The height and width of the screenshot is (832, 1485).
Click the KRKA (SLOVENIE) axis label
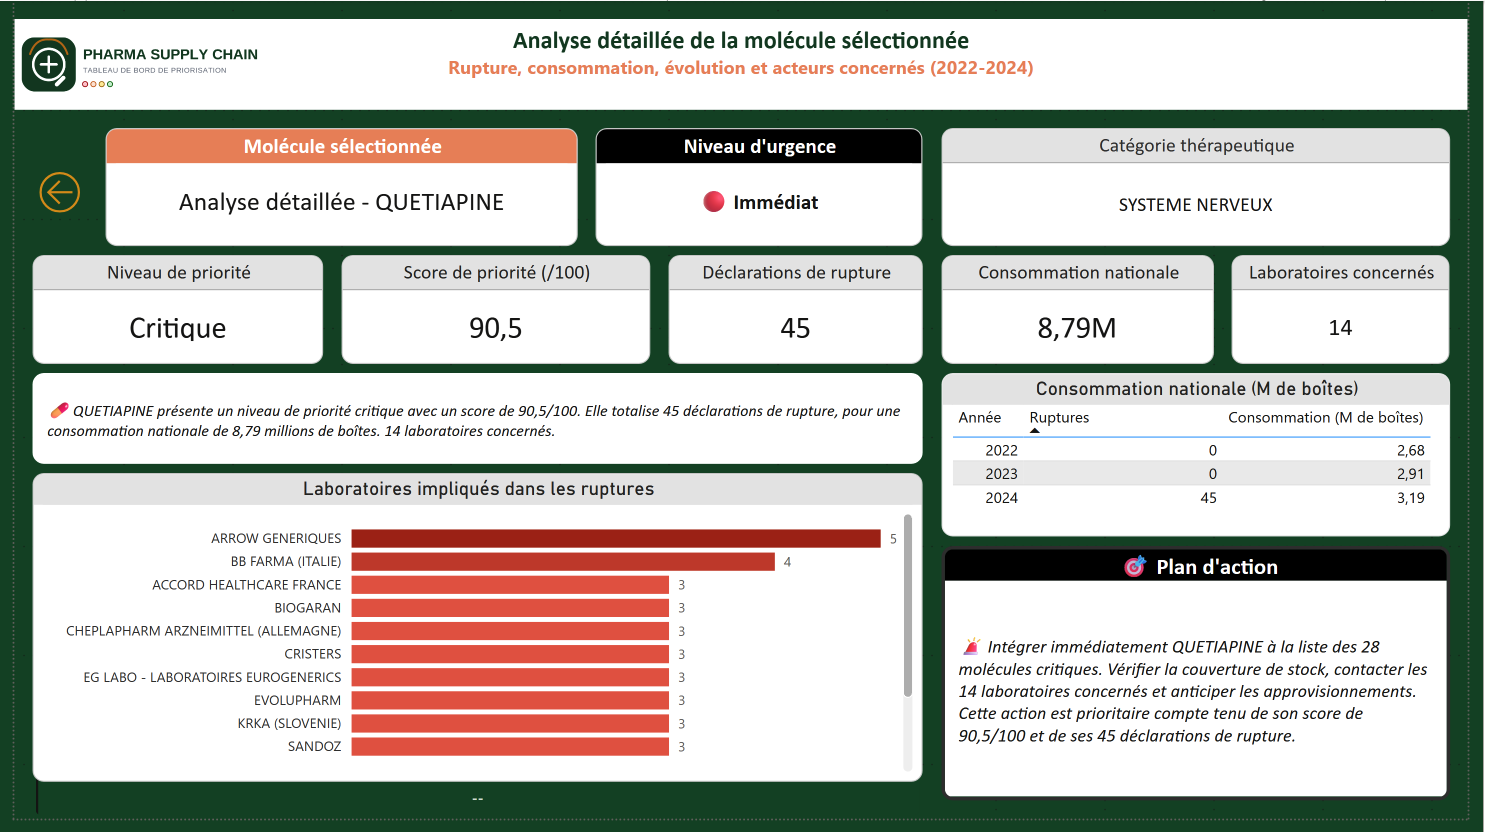(x=289, y=723)
